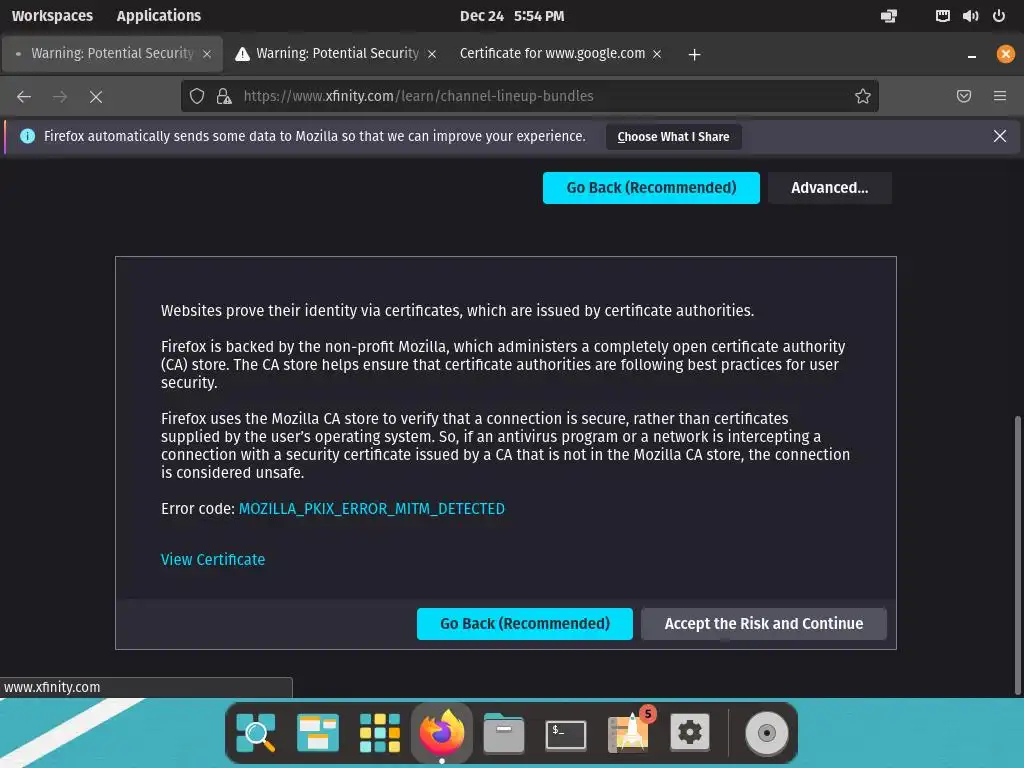
Task: Click Accept the Risk and Continue
Action: [x=763, y=624]
